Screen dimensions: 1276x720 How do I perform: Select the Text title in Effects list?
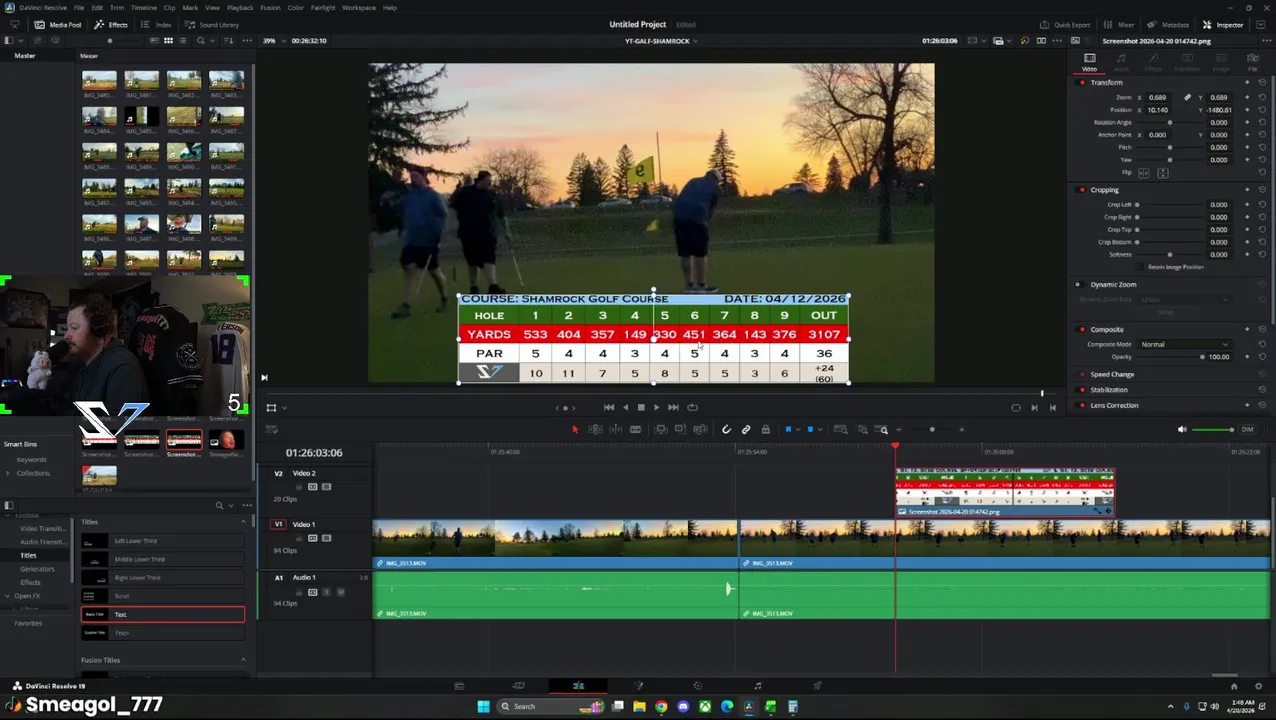pyautogui.click(x=163, y=615)
